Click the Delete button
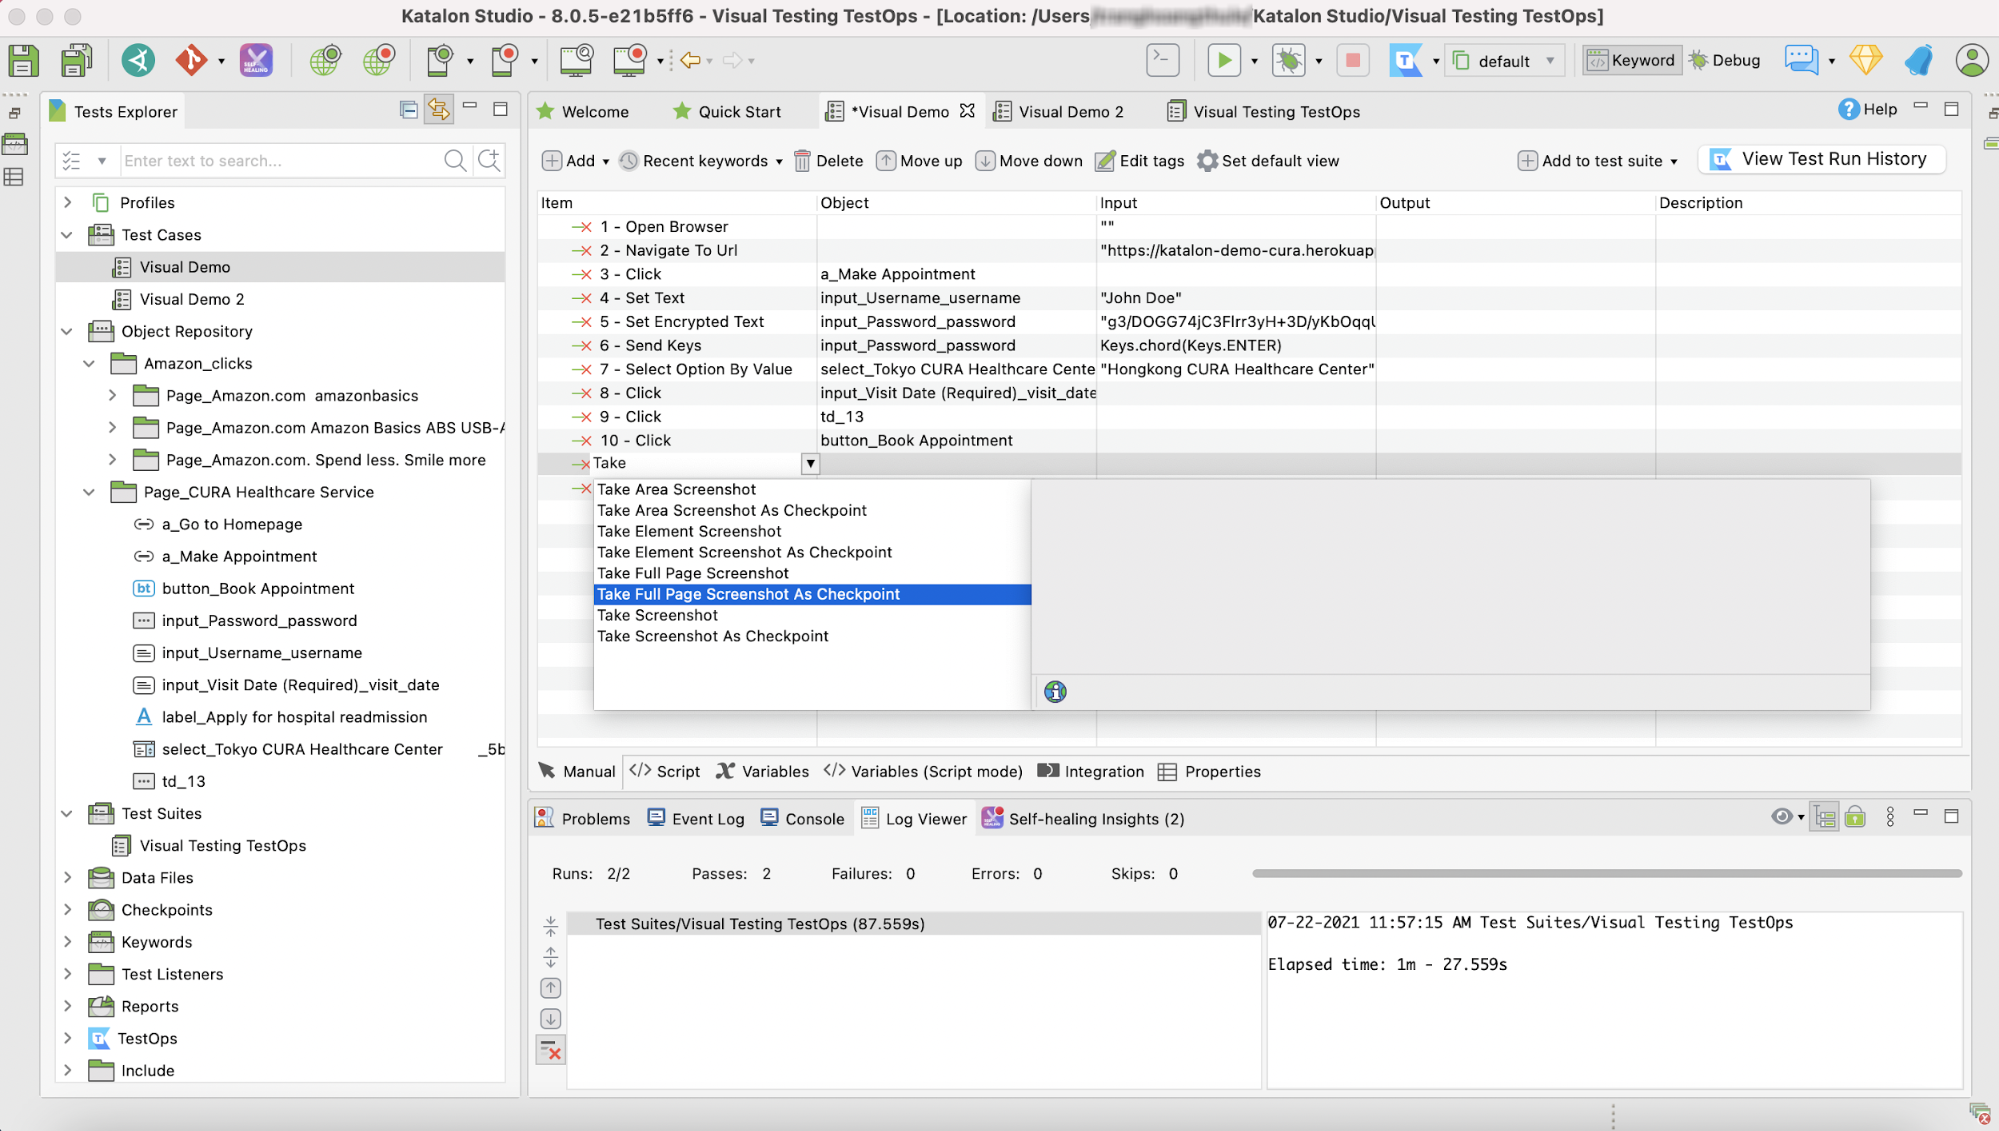The image size is (1999, 1131). coord(828,161)
